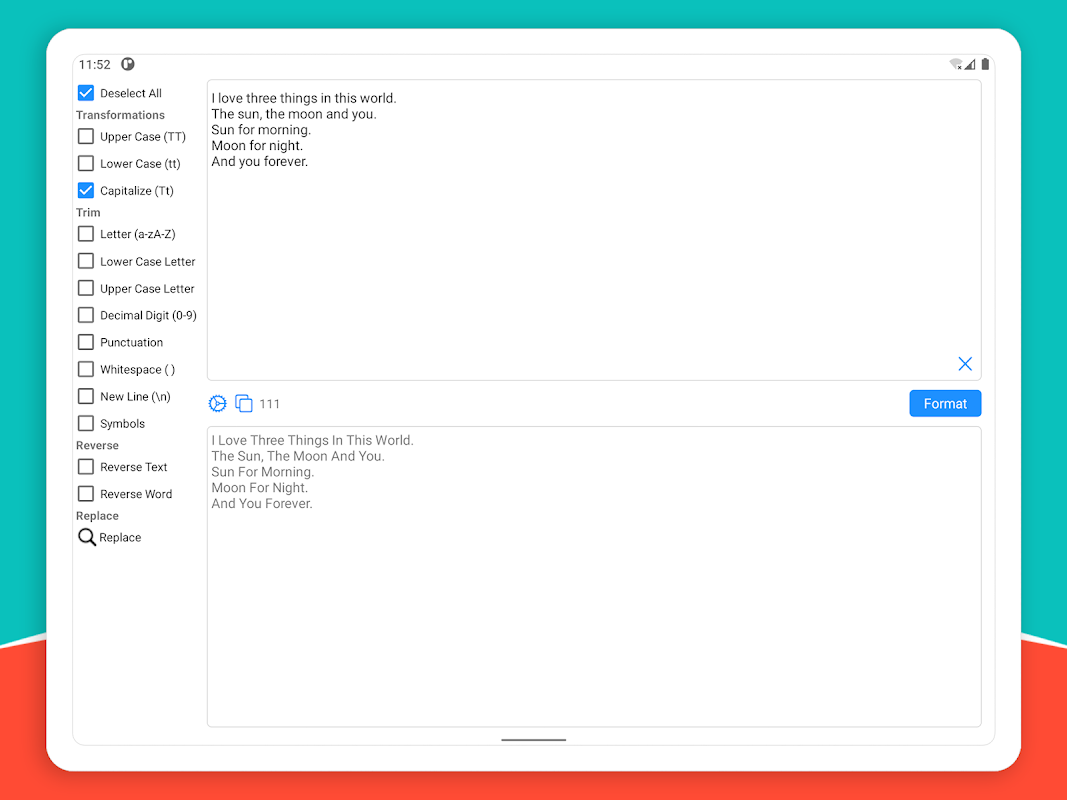1067x800 pixels.
Task: Enable the Reverse Text checkbox
Action: coord(86,467)
